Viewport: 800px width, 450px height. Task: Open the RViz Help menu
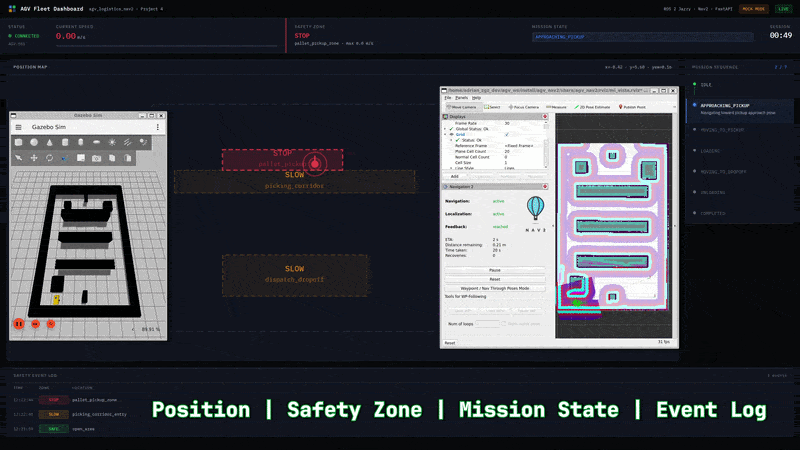point(477,98)
